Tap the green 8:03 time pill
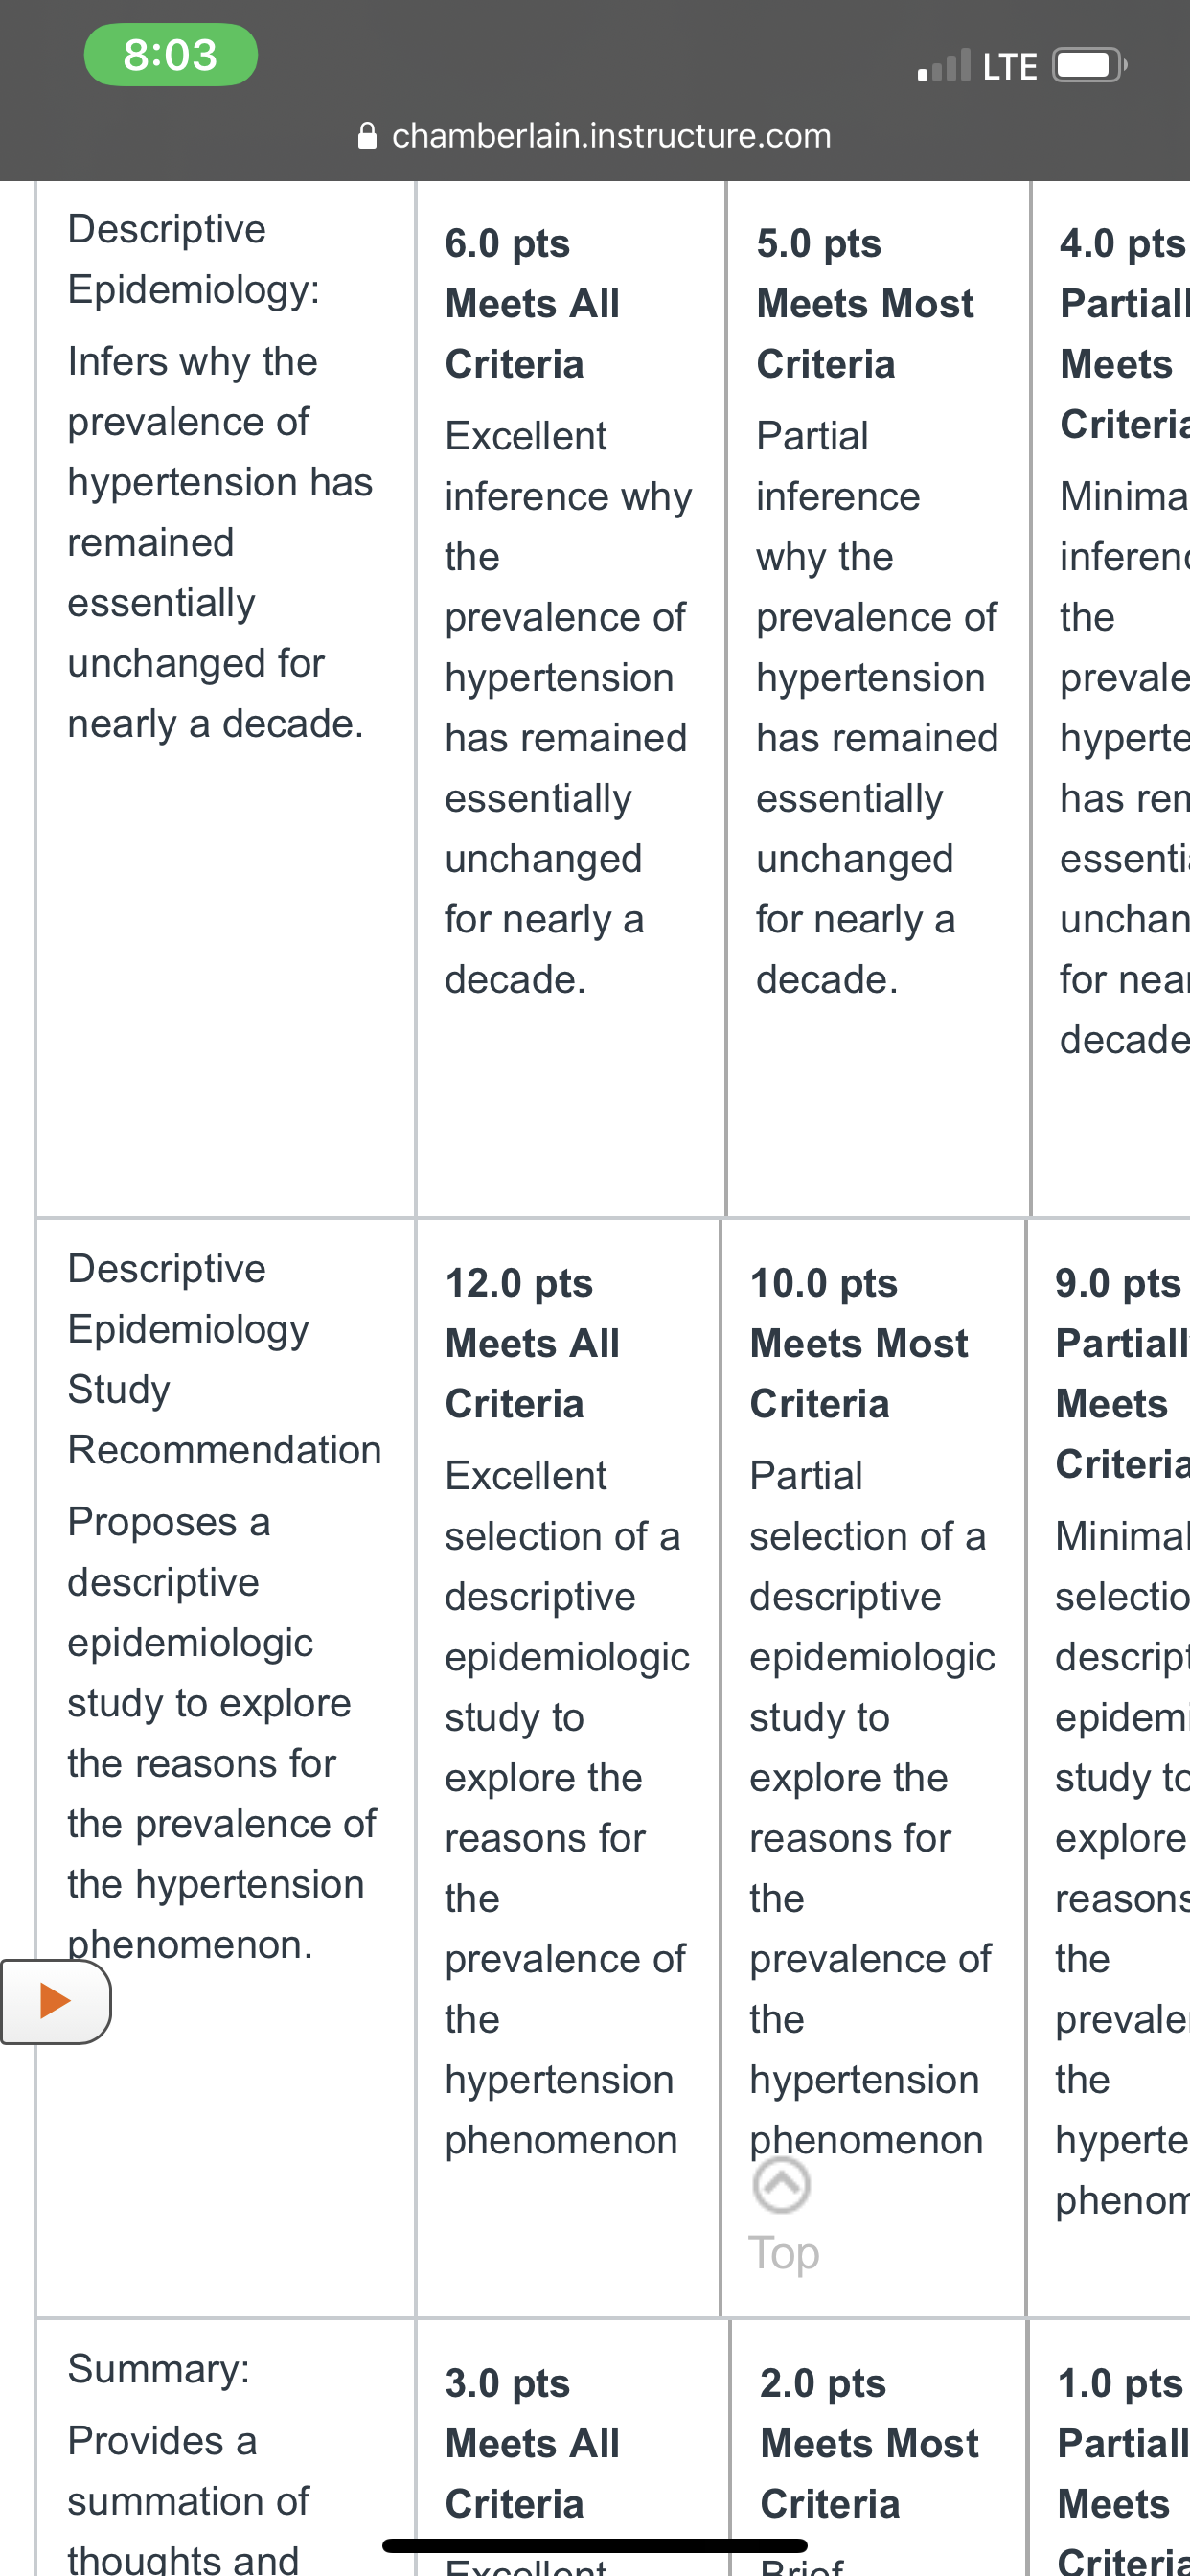Image resolution: width=1190 pixels, height=2576 pixels. click(x=170, y=55)
